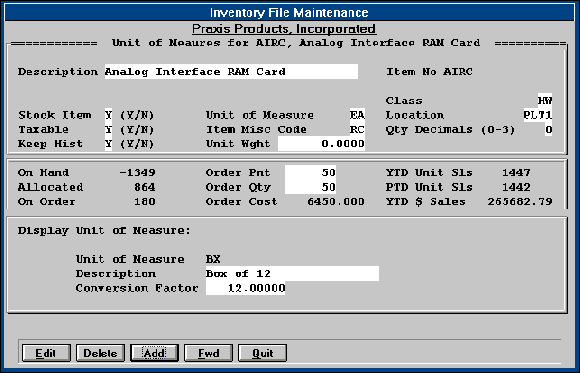The height and width of the screenshot is (373, 580).
Task: Click the Keep Hist Y/N field
Action: pos(108,144)
